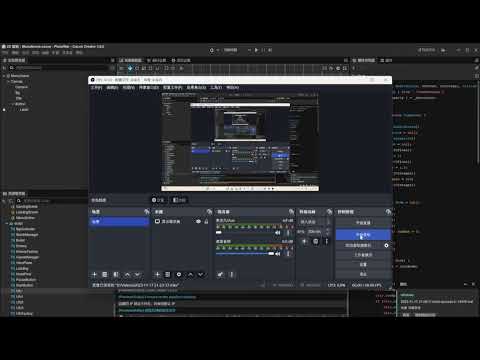Screen dimensions: 480x360
Task: Select Label node in Cocos hierarchy
Action: point(24,110)
